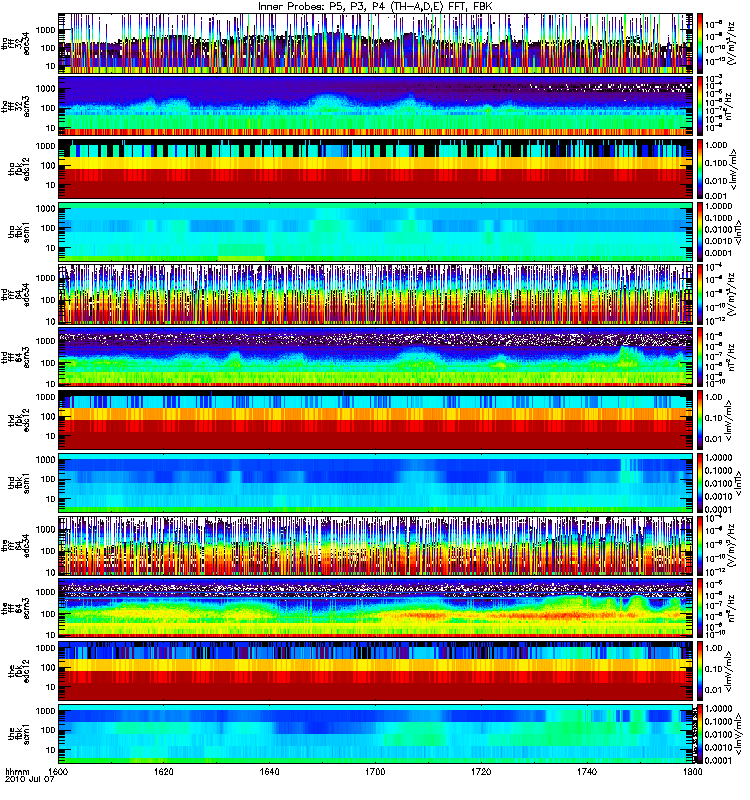
Task: Select the thd fff 64 edc34 spectrogram panel
Action: coord(376,294)
